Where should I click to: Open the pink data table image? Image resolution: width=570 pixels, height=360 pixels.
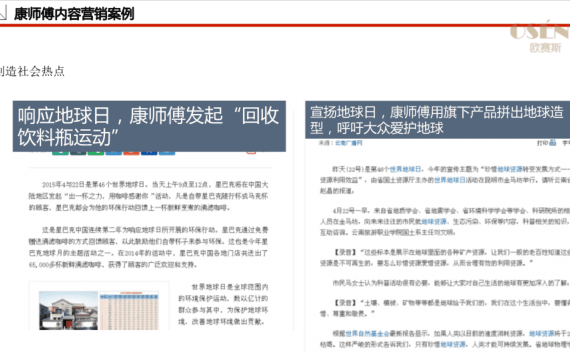point(129,310)
